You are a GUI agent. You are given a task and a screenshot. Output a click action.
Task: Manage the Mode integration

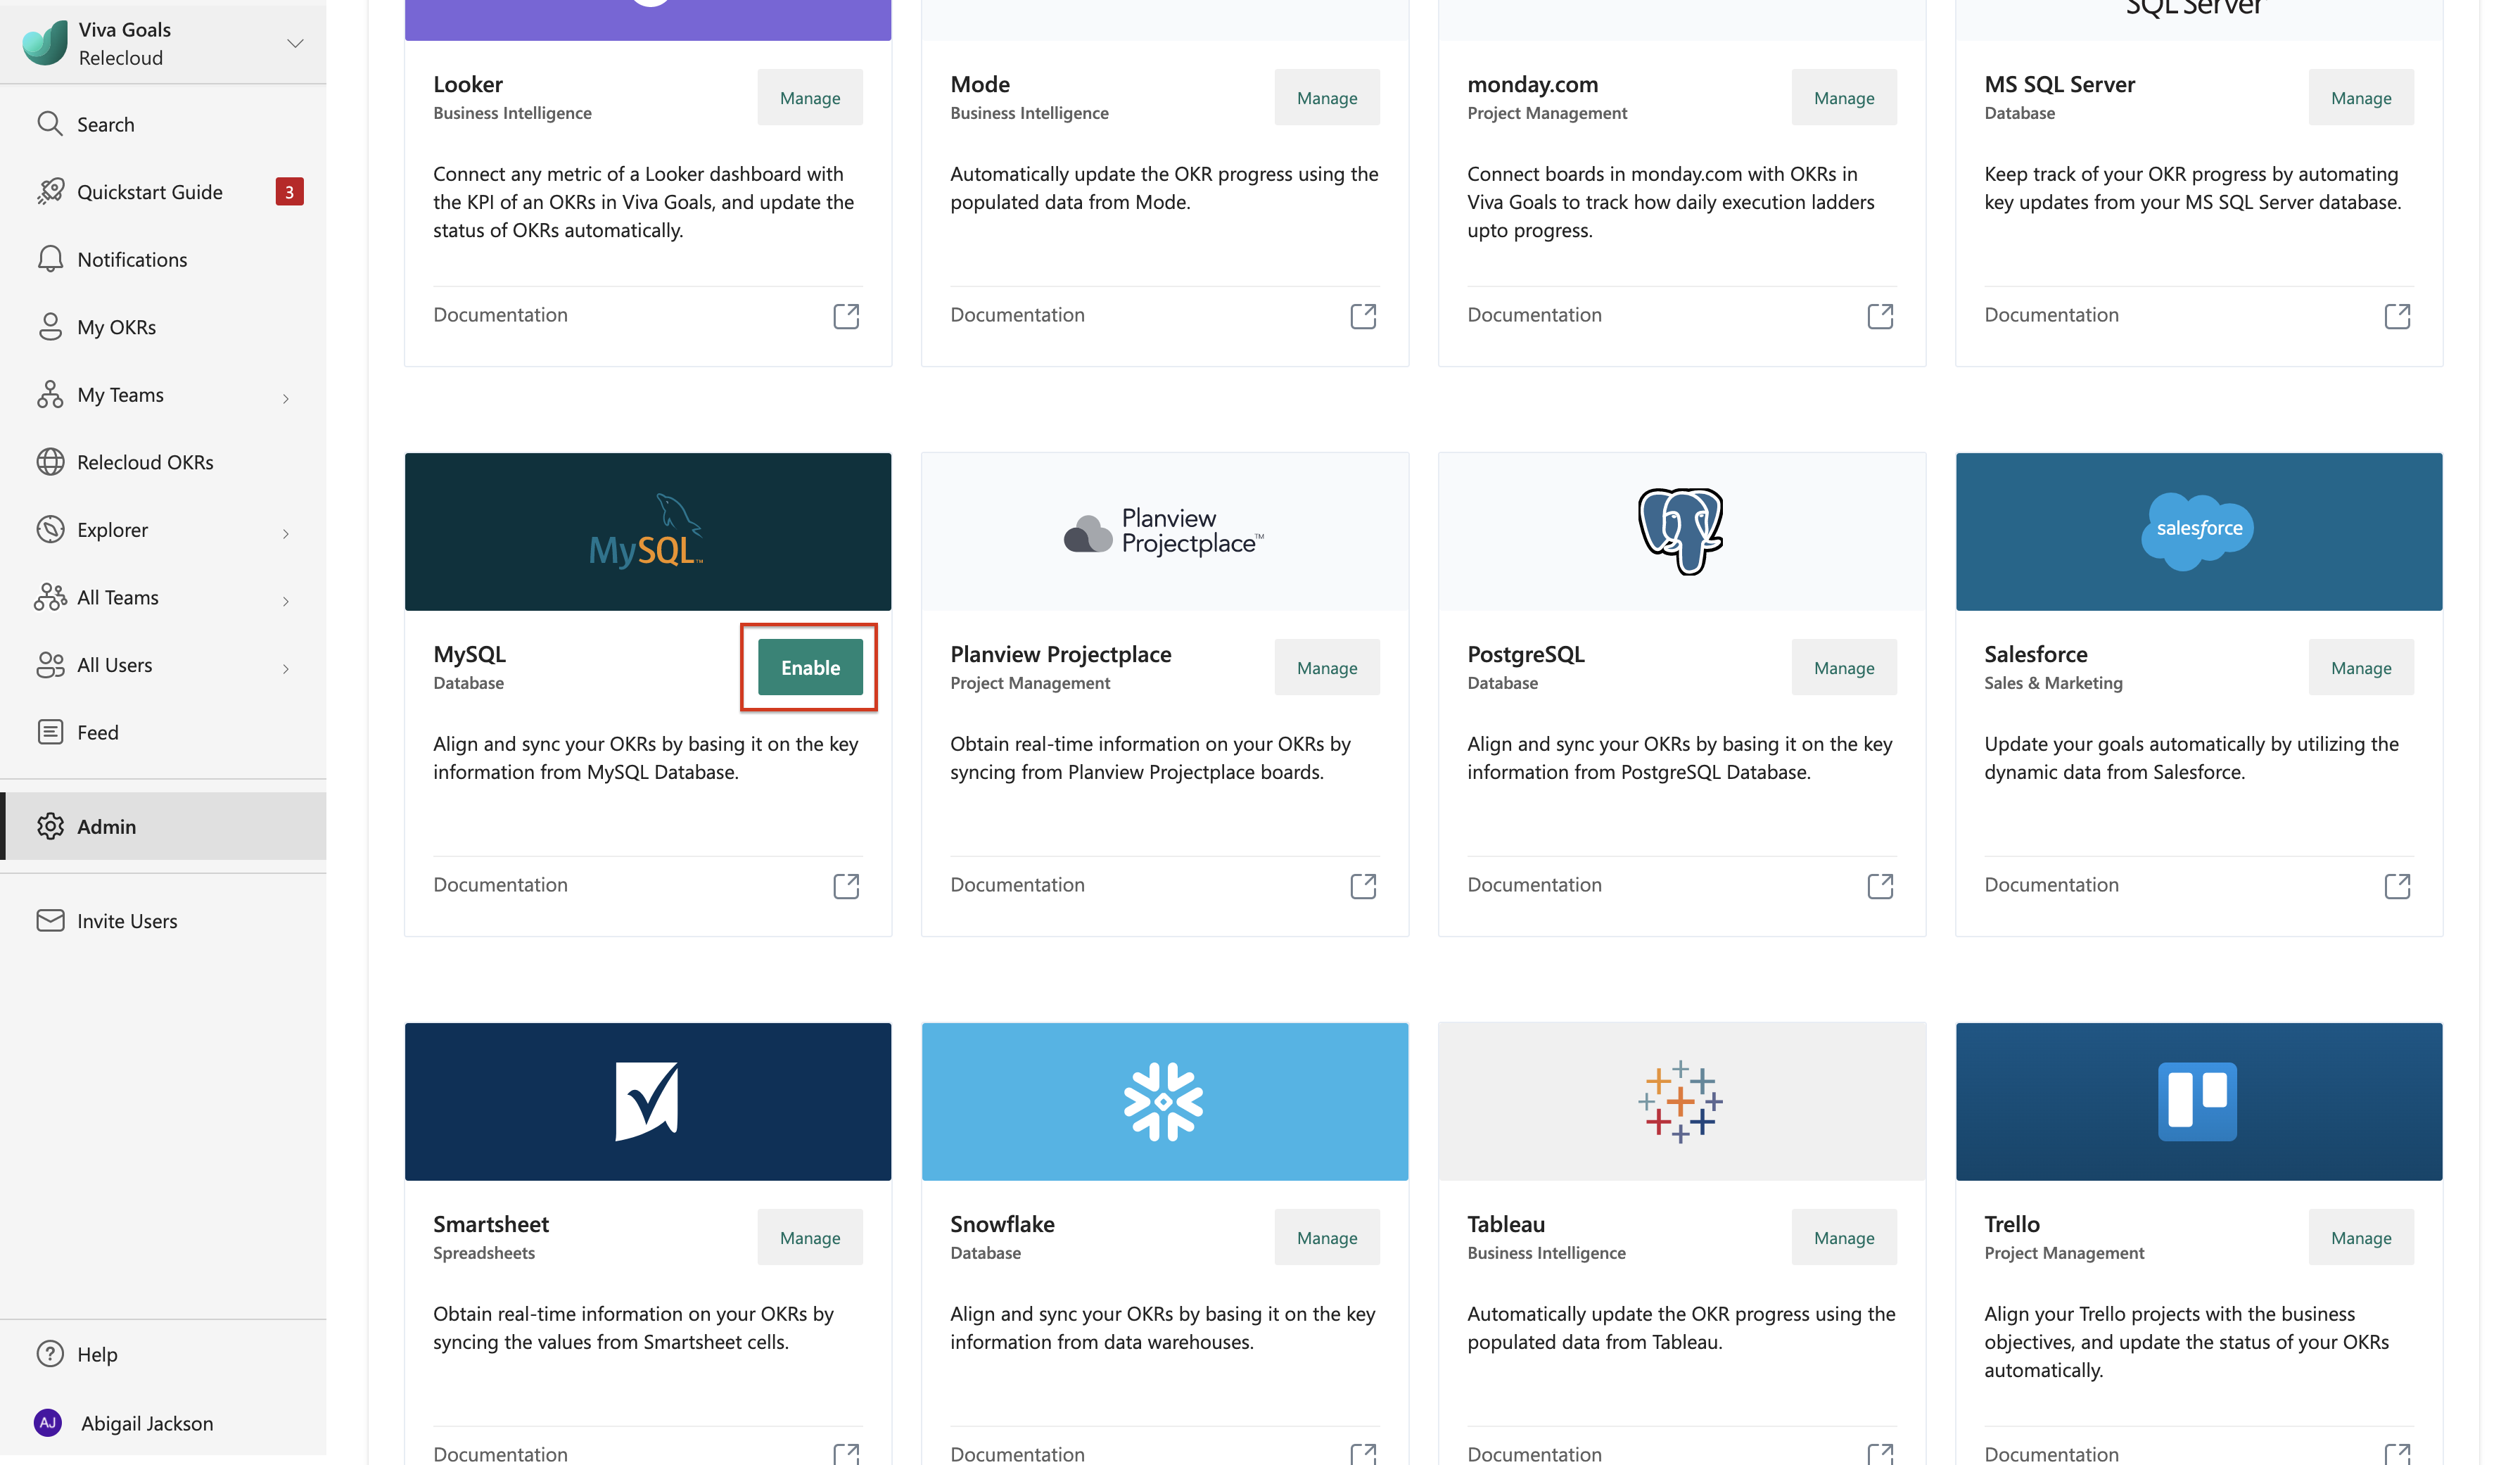click(1327, 97)
